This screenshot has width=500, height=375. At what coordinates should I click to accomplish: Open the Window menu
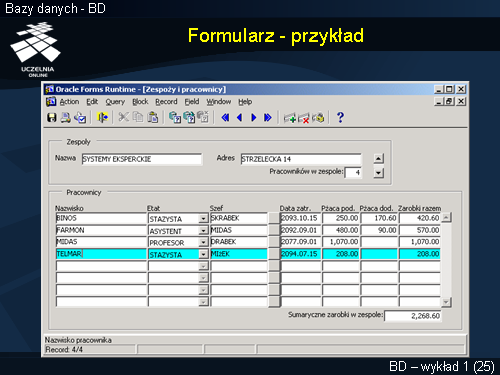tap(219, 101)
